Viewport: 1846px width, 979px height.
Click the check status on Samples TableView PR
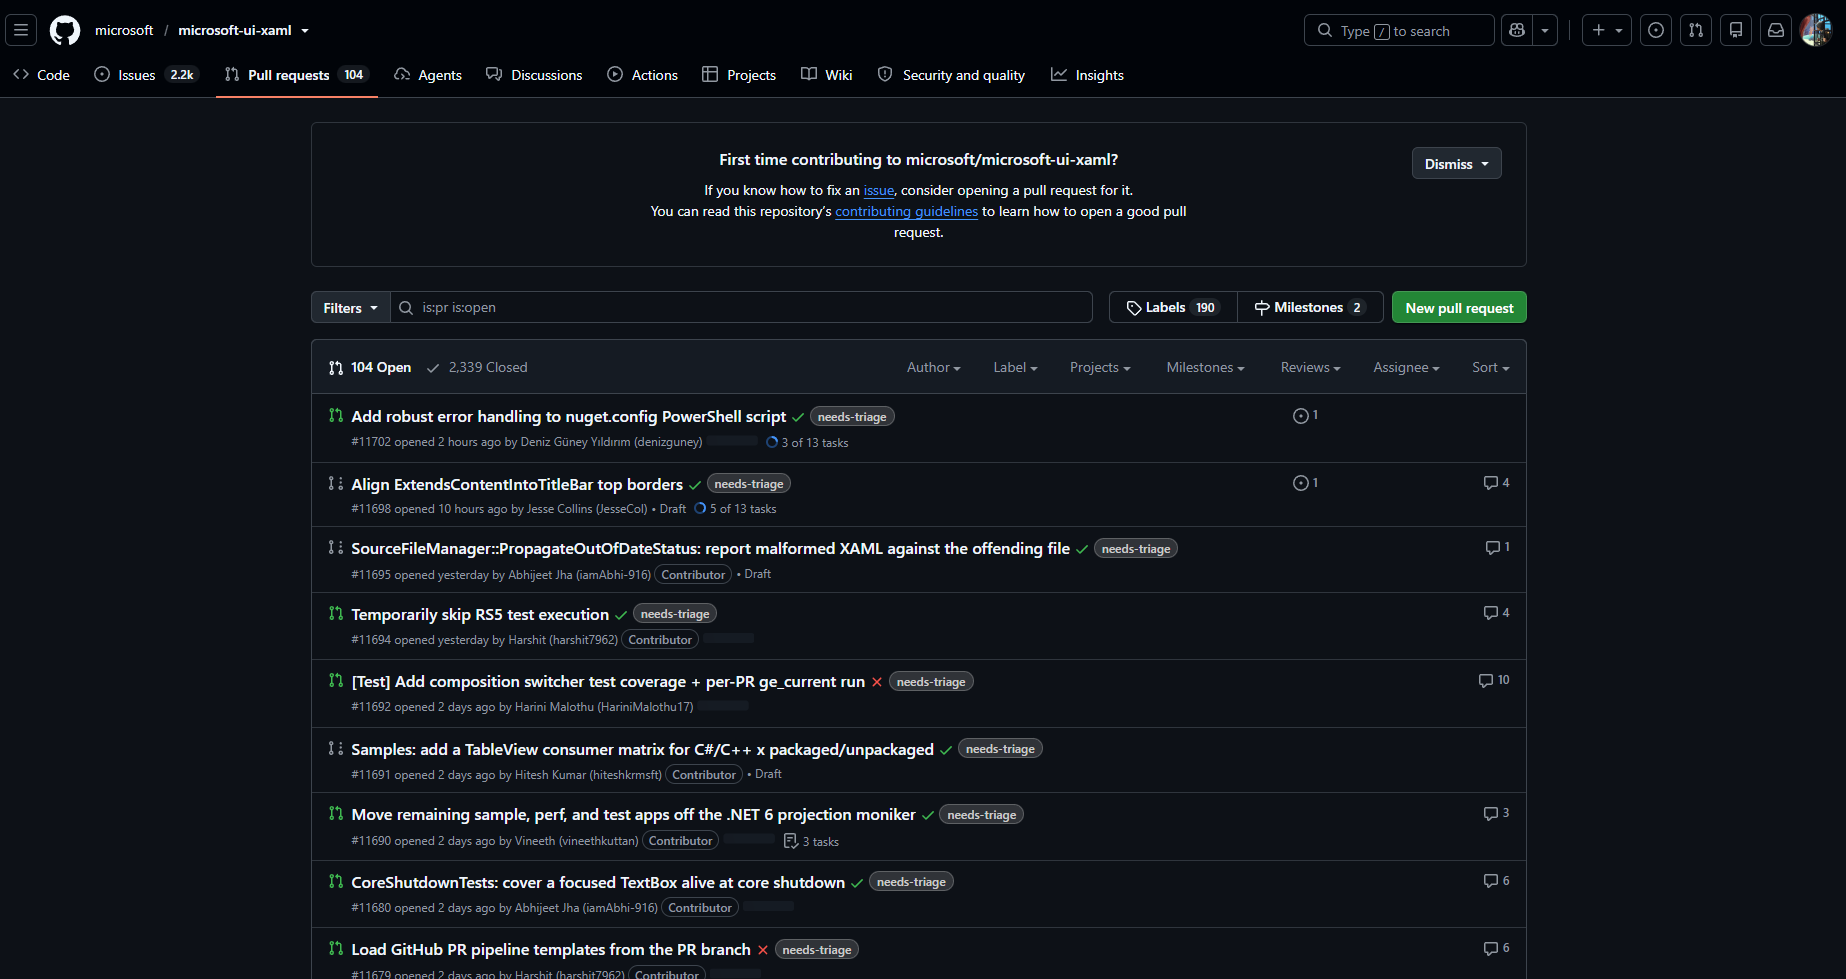946,750
